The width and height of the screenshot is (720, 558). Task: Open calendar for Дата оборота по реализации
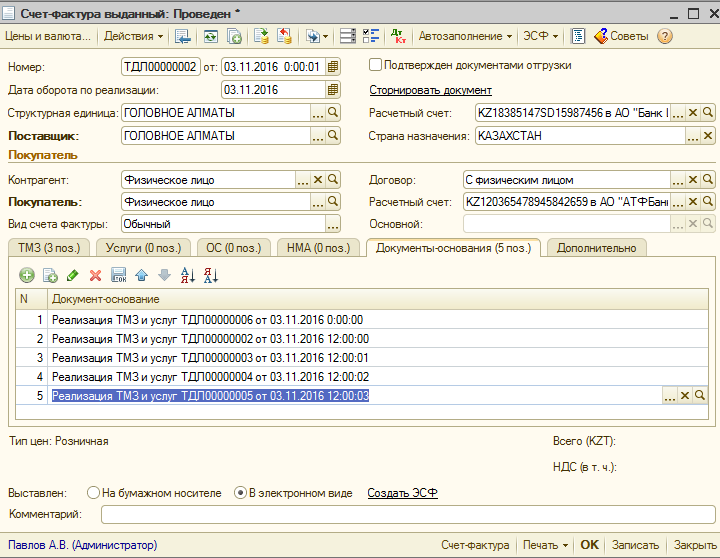(333, 90)
